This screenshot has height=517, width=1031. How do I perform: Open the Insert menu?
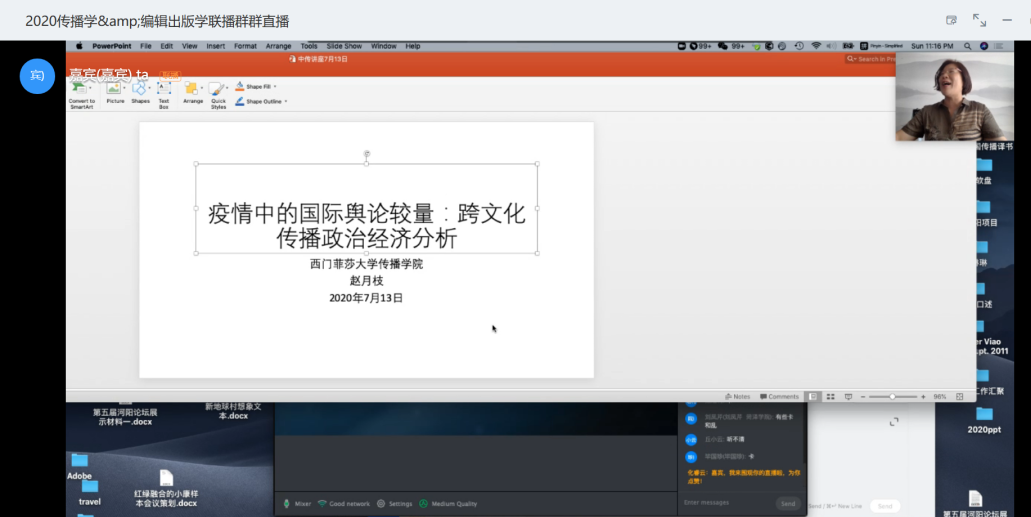(x=215, y=46)
